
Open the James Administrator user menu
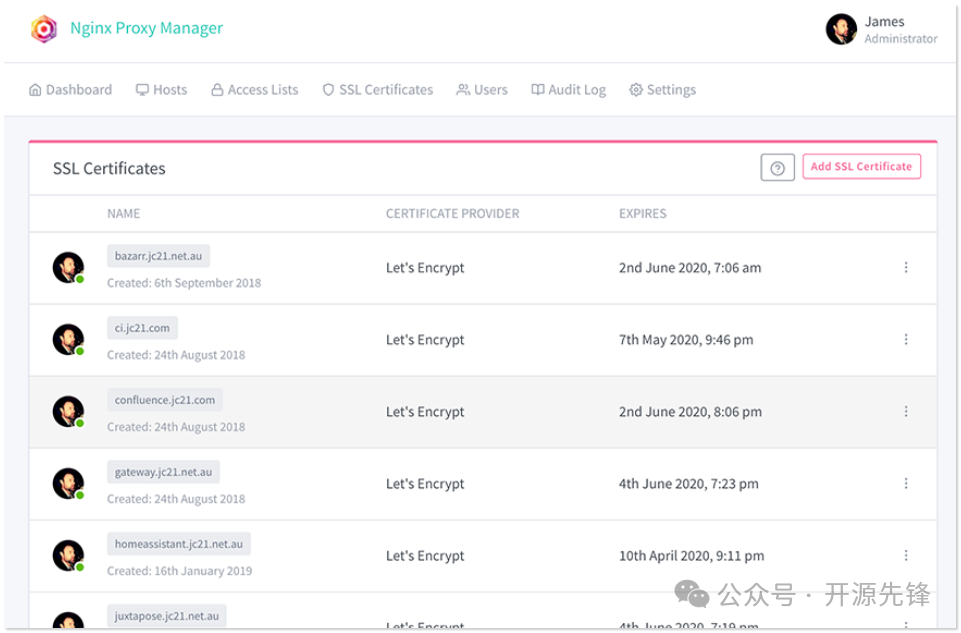pyautogui.click(x=881, y=29)
